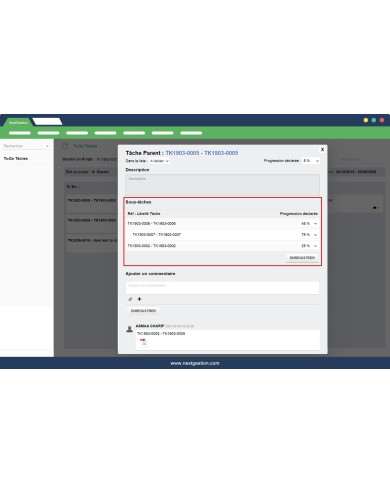The image size is (390, 484).
Task: Open progression dropdown for TK1903-0006 subtask
Action: 309,224
